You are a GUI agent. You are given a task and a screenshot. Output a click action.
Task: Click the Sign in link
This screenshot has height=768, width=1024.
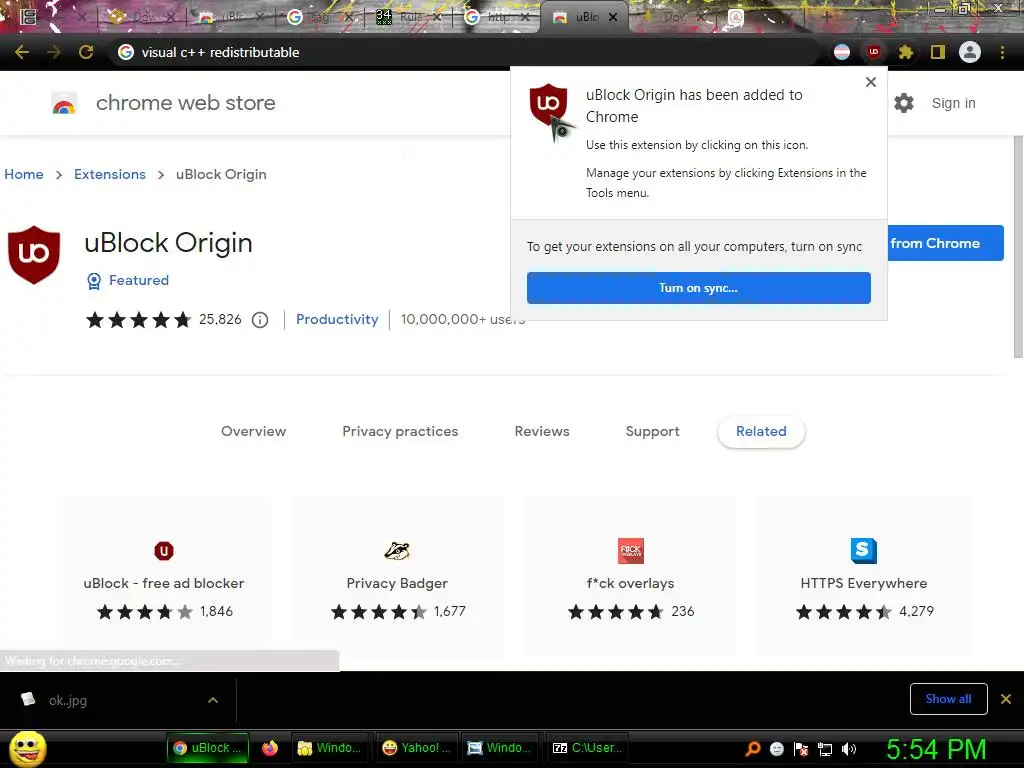coord(953,103)
